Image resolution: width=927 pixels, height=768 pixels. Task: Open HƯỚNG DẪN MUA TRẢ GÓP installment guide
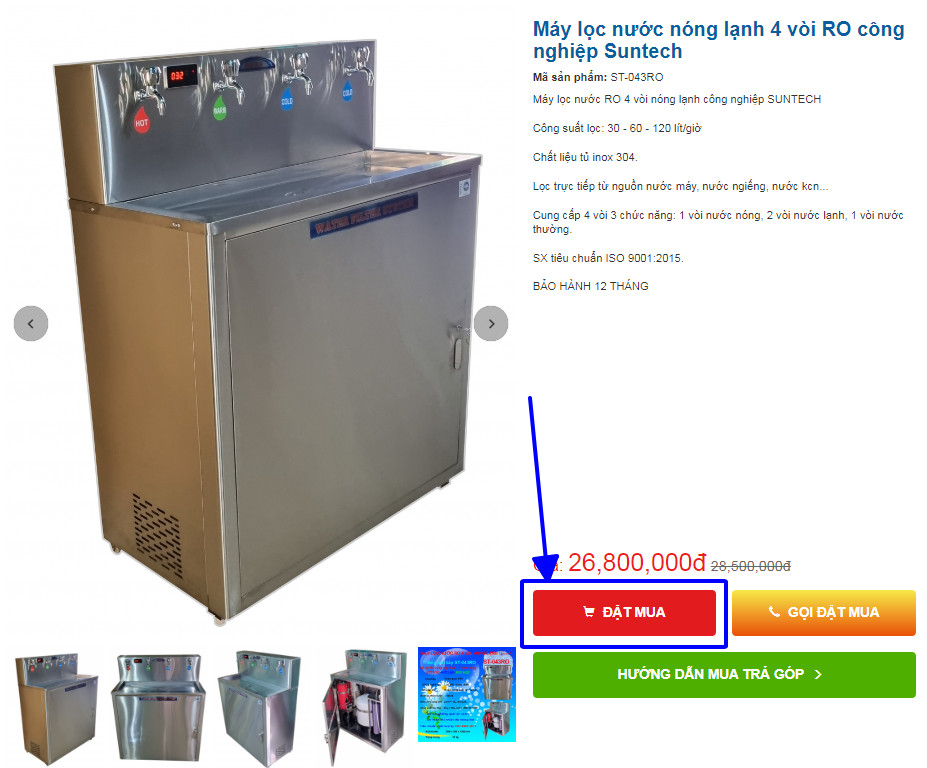pyautogui.click(x=724, y=675)
